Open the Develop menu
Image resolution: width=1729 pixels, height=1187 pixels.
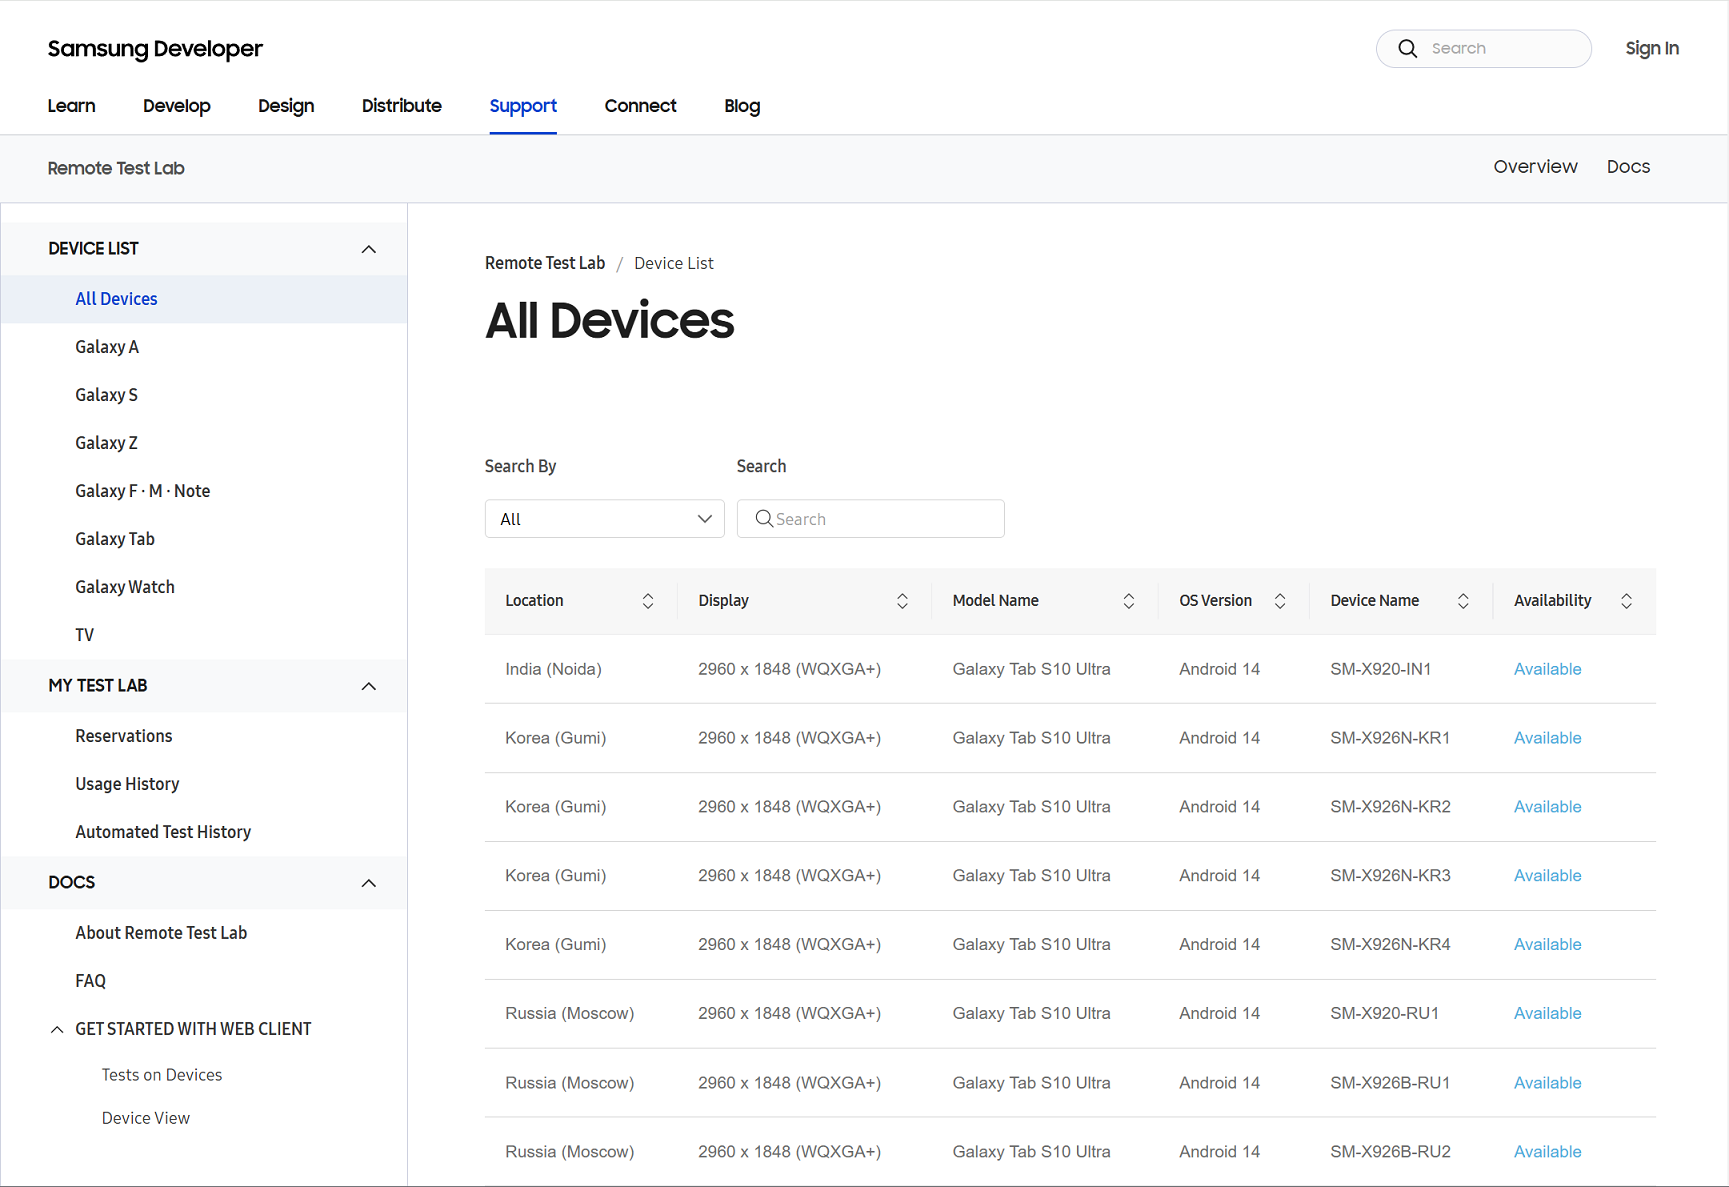177,106
